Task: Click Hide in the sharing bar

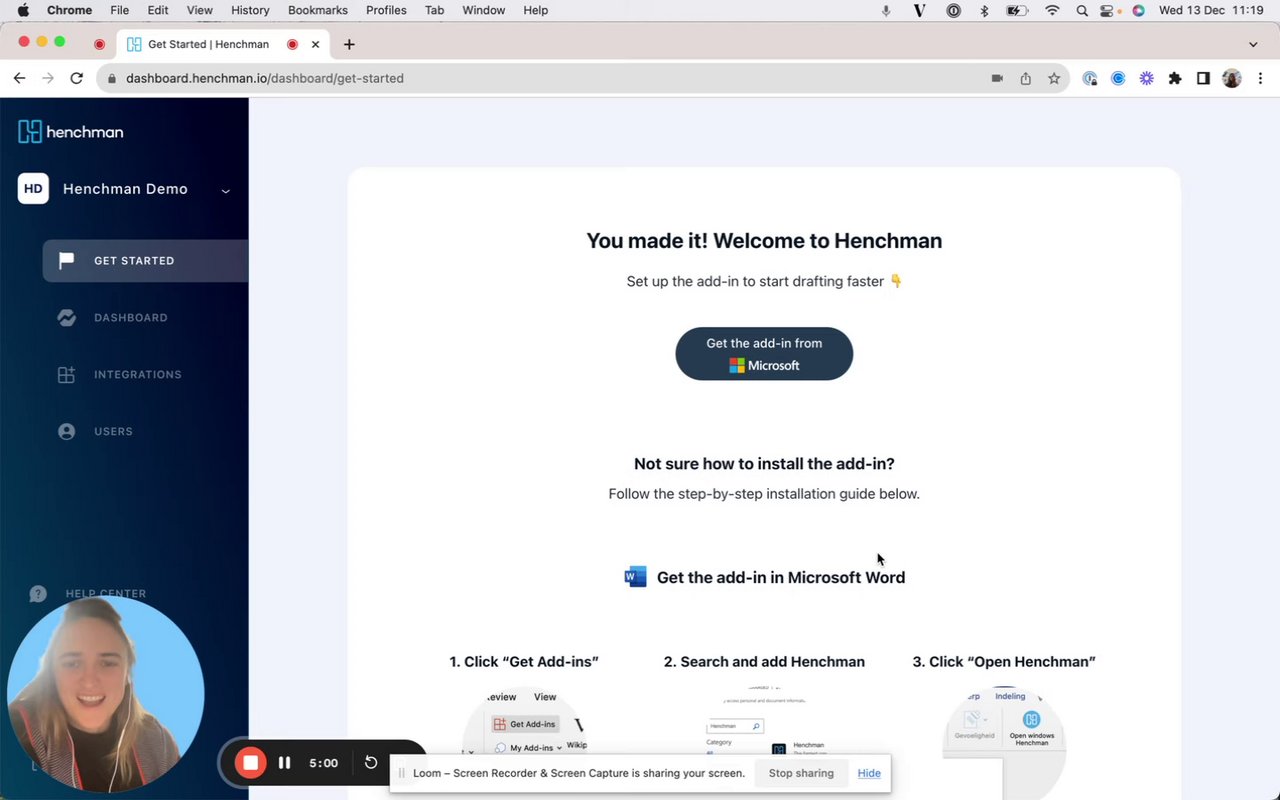Action: coord(869,773)
